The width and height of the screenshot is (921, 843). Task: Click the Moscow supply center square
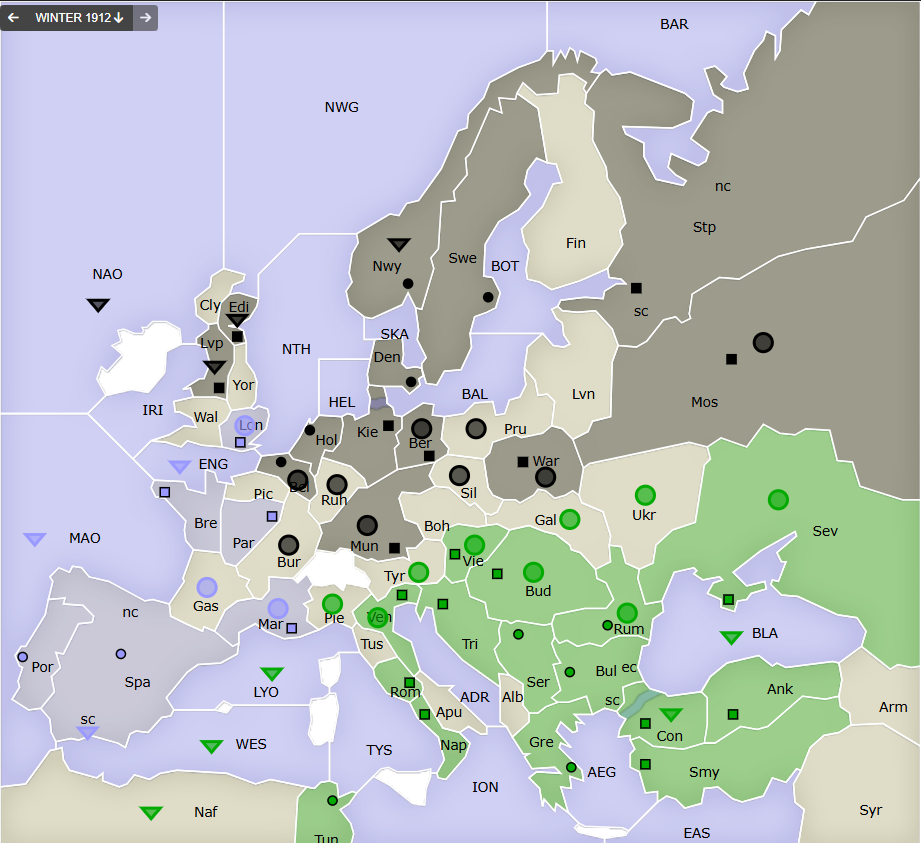coord(731,359)
